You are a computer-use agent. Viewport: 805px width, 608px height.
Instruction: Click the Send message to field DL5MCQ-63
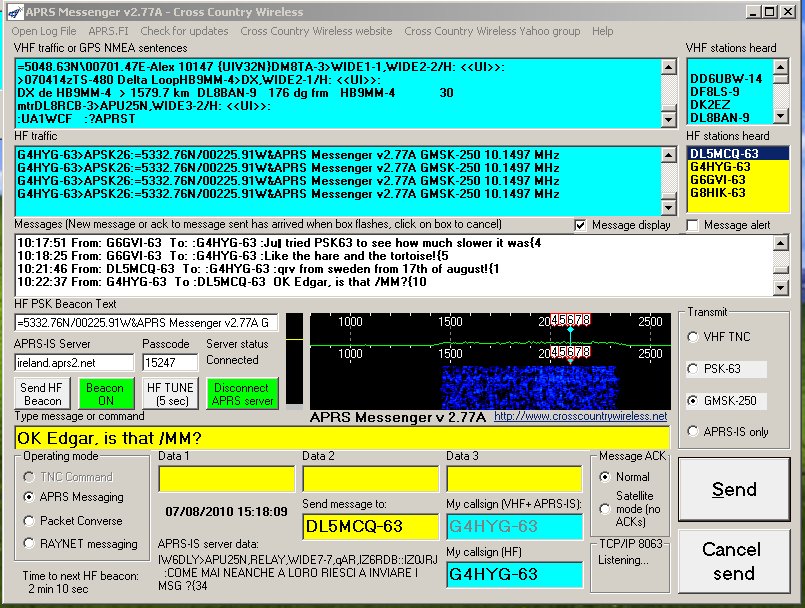coord(371,526)
